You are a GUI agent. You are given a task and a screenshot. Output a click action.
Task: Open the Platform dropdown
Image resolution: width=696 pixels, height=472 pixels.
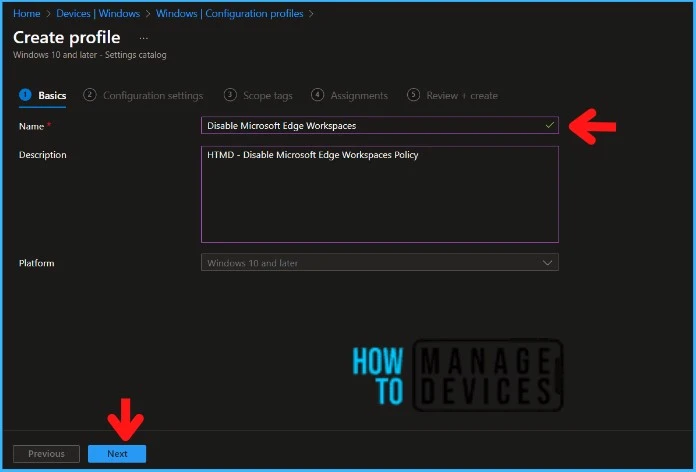380,262
